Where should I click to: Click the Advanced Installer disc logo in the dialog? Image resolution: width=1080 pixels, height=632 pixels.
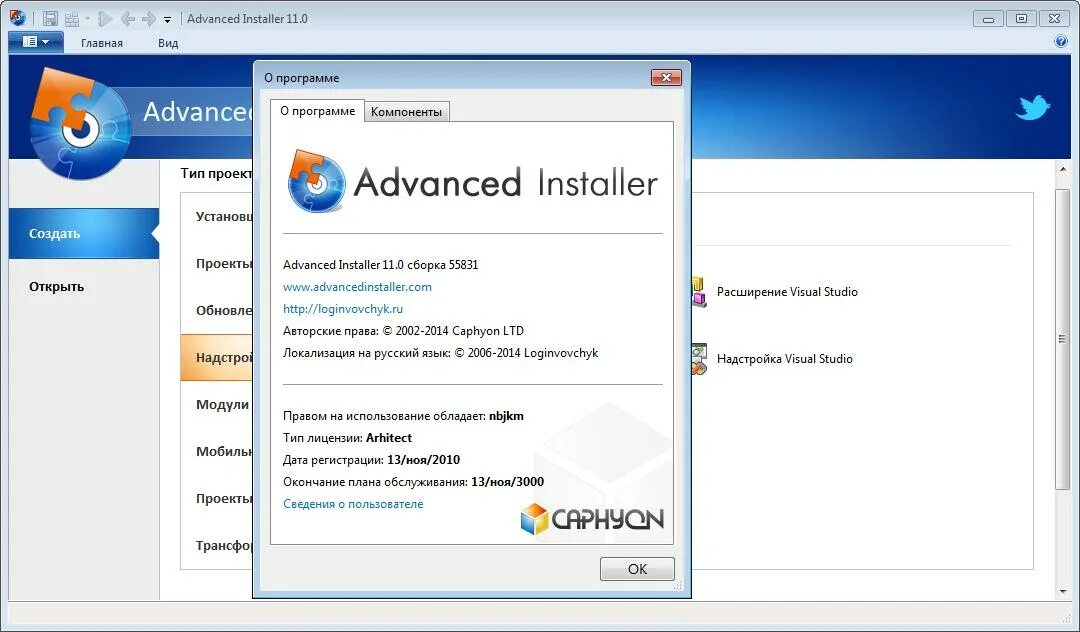pyautogui.click(x=316, y=181)
